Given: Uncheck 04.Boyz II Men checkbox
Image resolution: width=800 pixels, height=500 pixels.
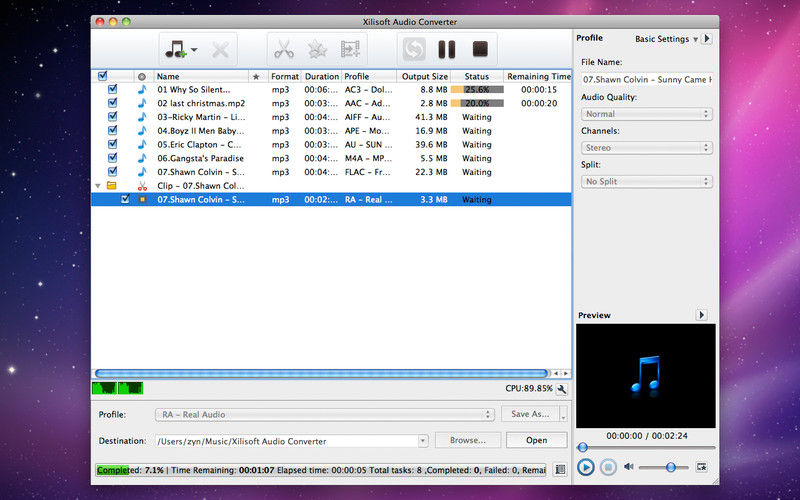Looking at the screenshot, I should (x=112, y=131).
